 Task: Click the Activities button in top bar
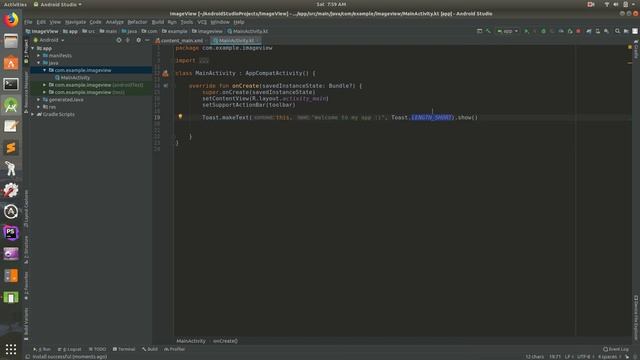tap(15, 4)
